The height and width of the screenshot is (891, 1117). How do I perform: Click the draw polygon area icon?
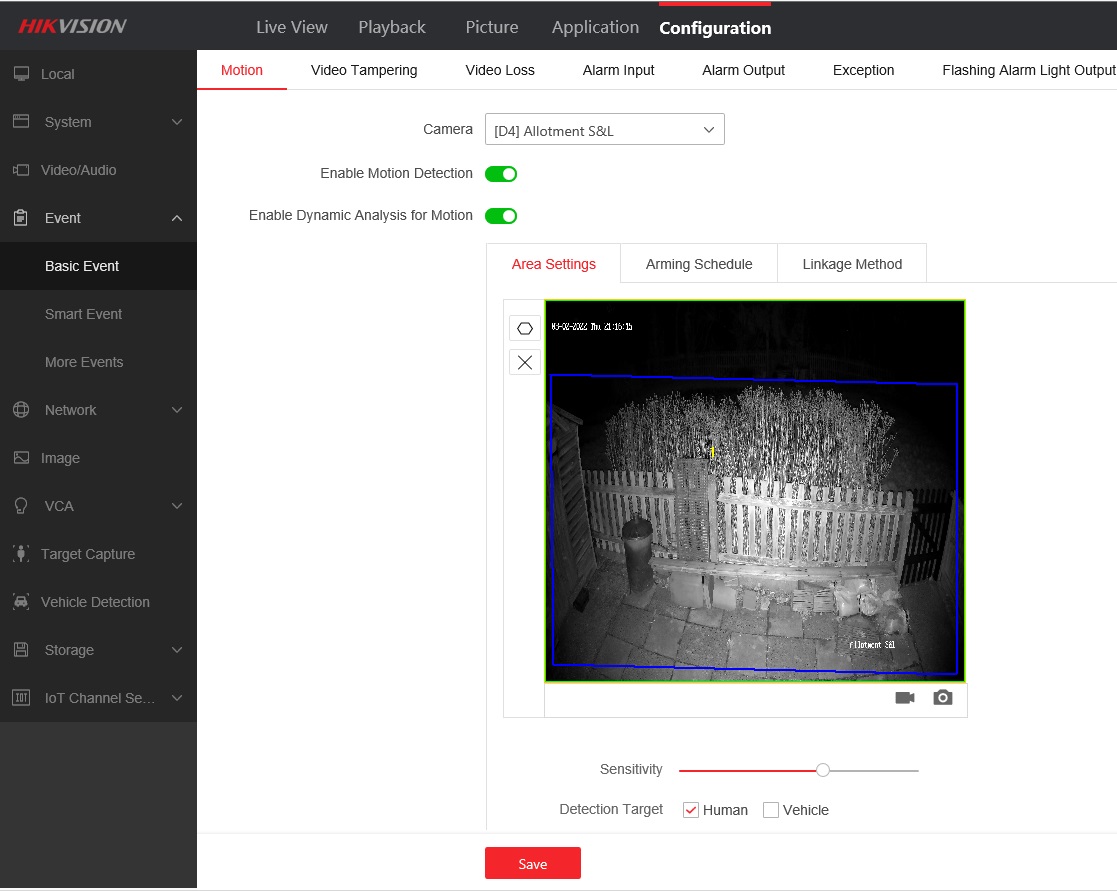(x=525, y=328)
